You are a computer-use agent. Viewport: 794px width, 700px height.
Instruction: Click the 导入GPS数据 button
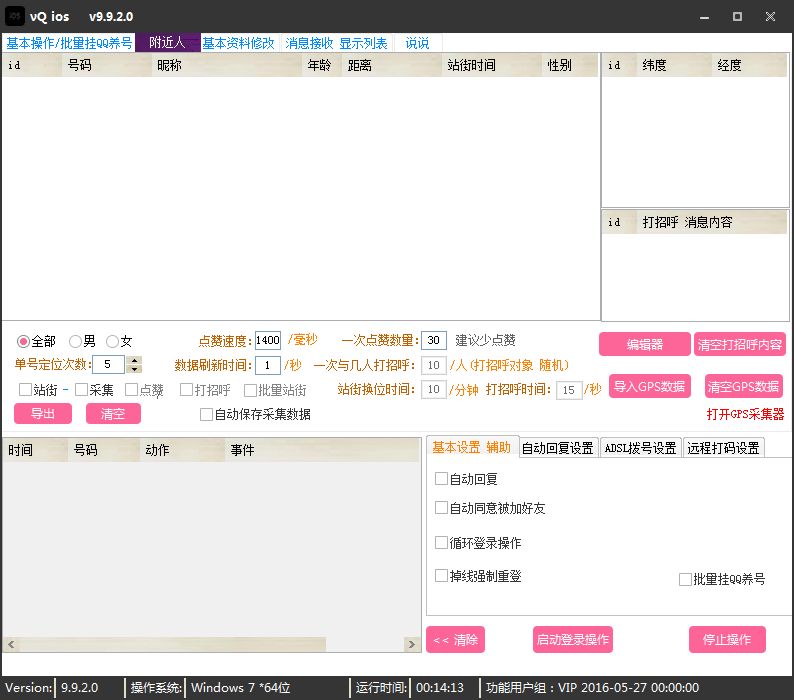[x=650, y=386]
